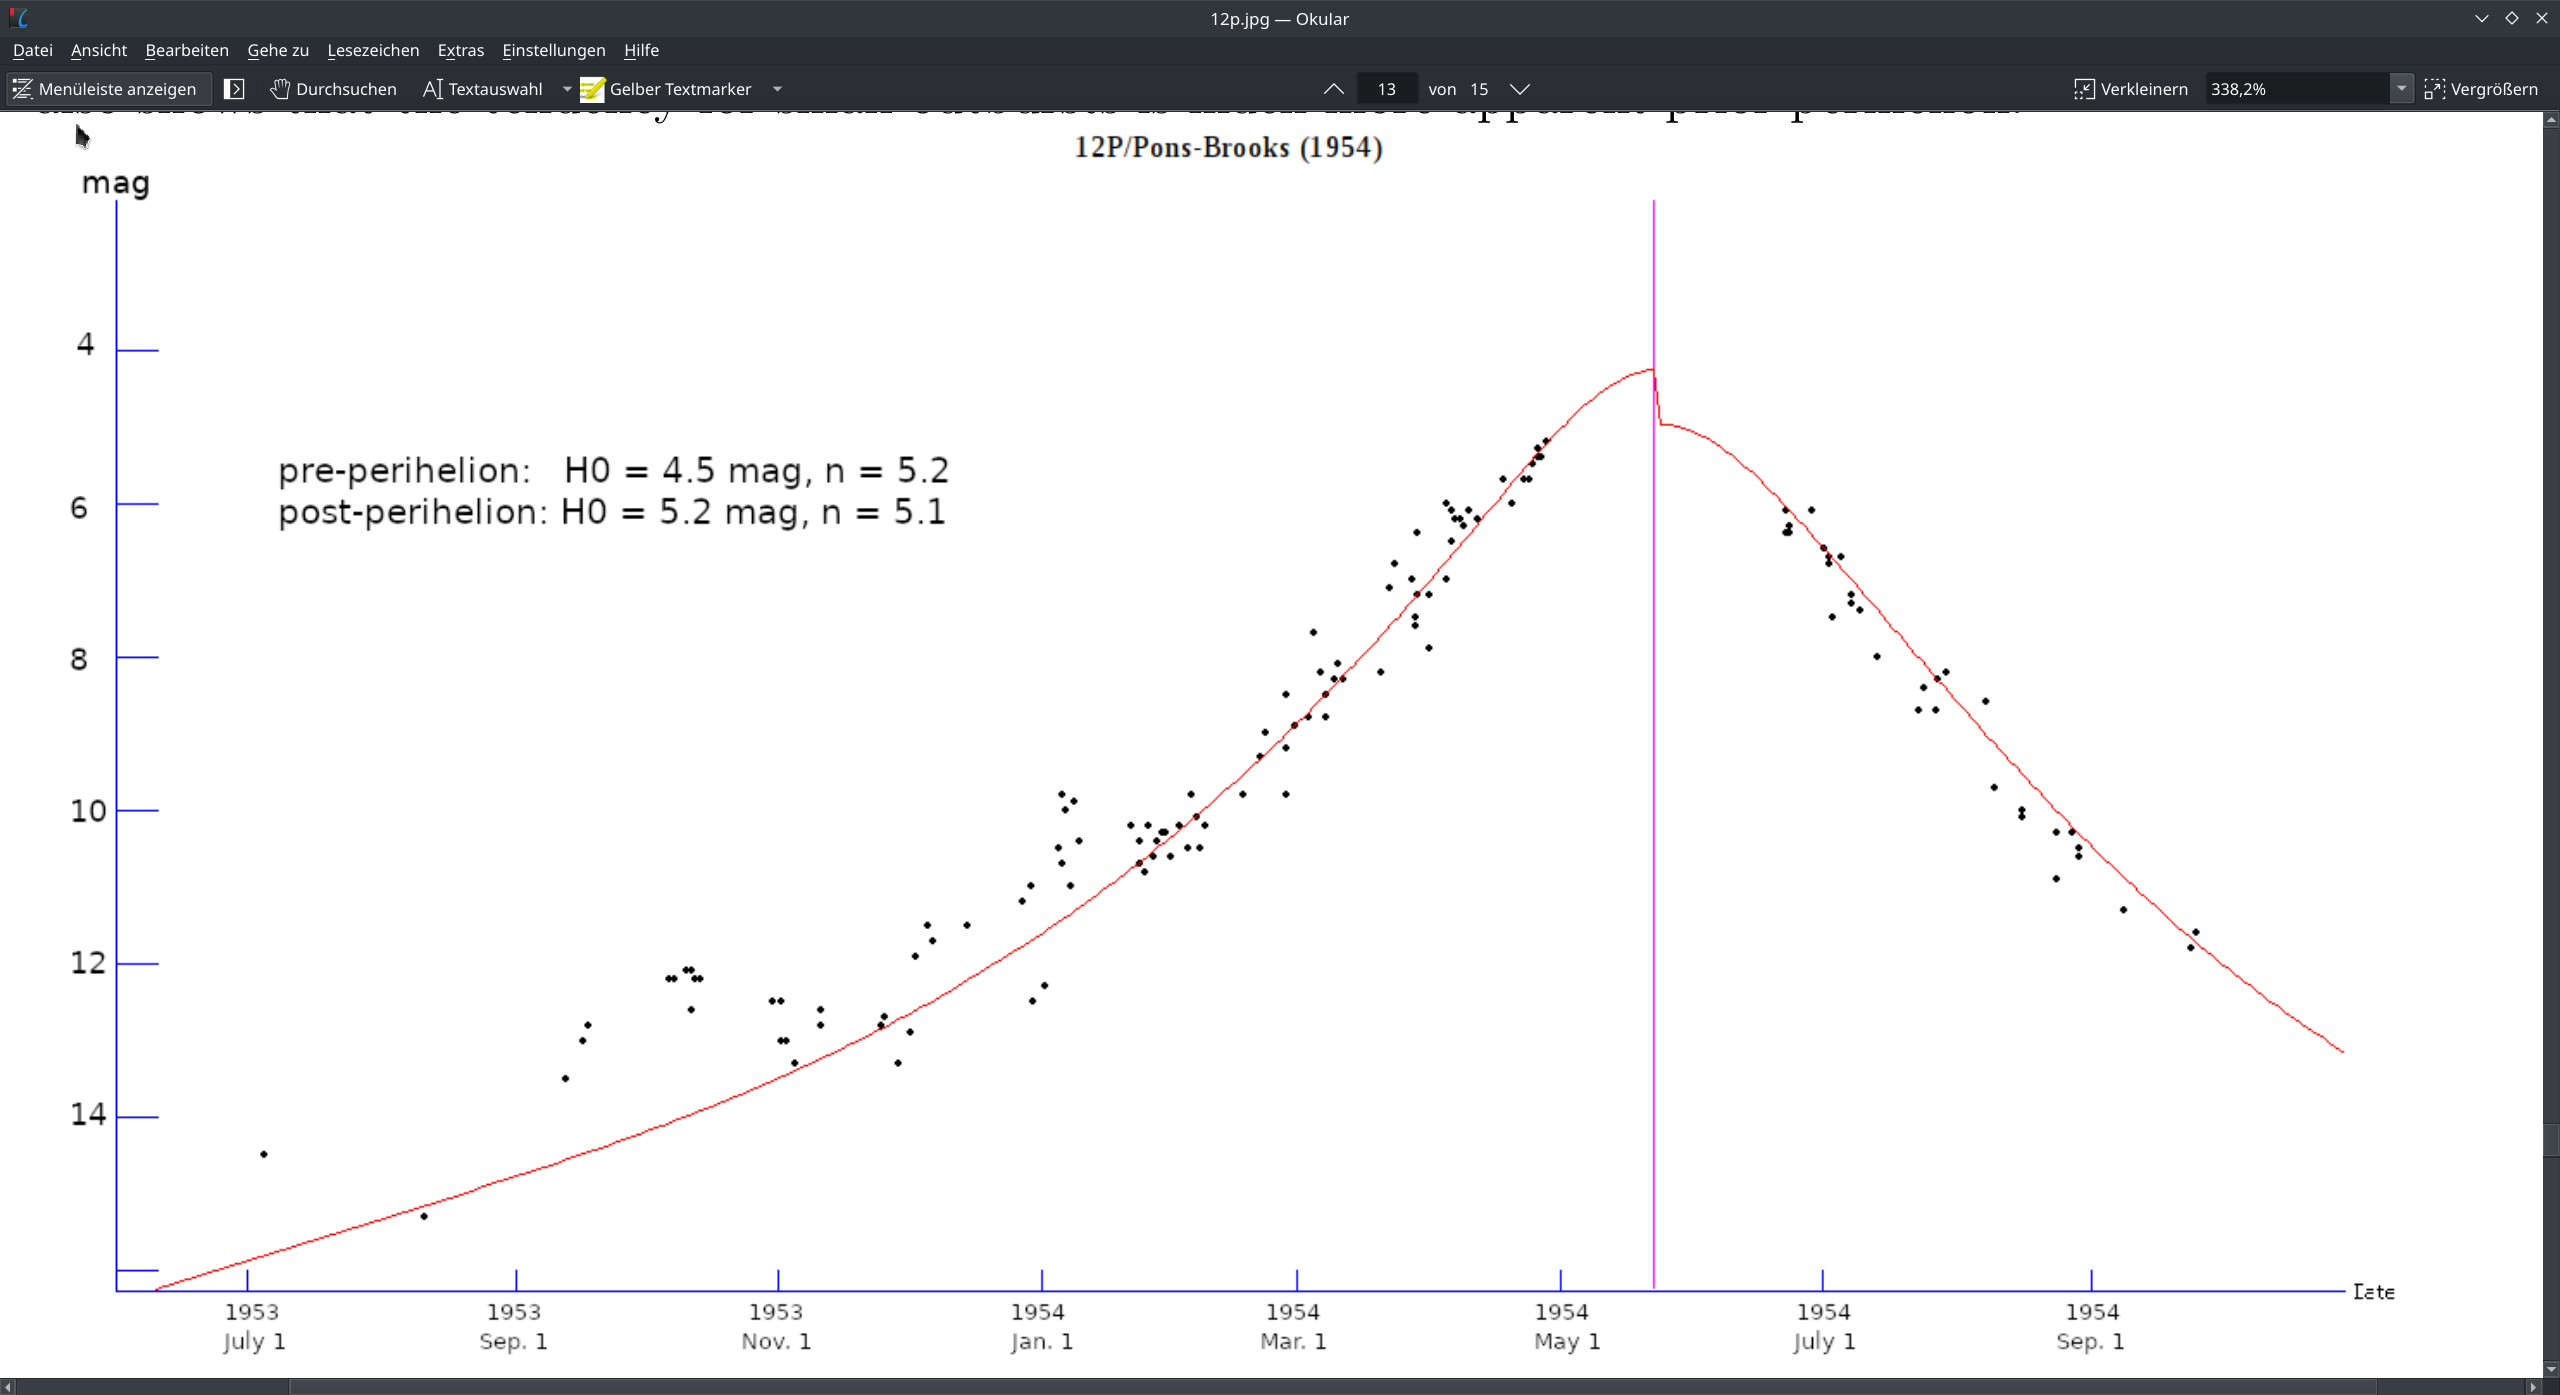Open zoom level 338,2% dropdown

(x=2401, y=89)
